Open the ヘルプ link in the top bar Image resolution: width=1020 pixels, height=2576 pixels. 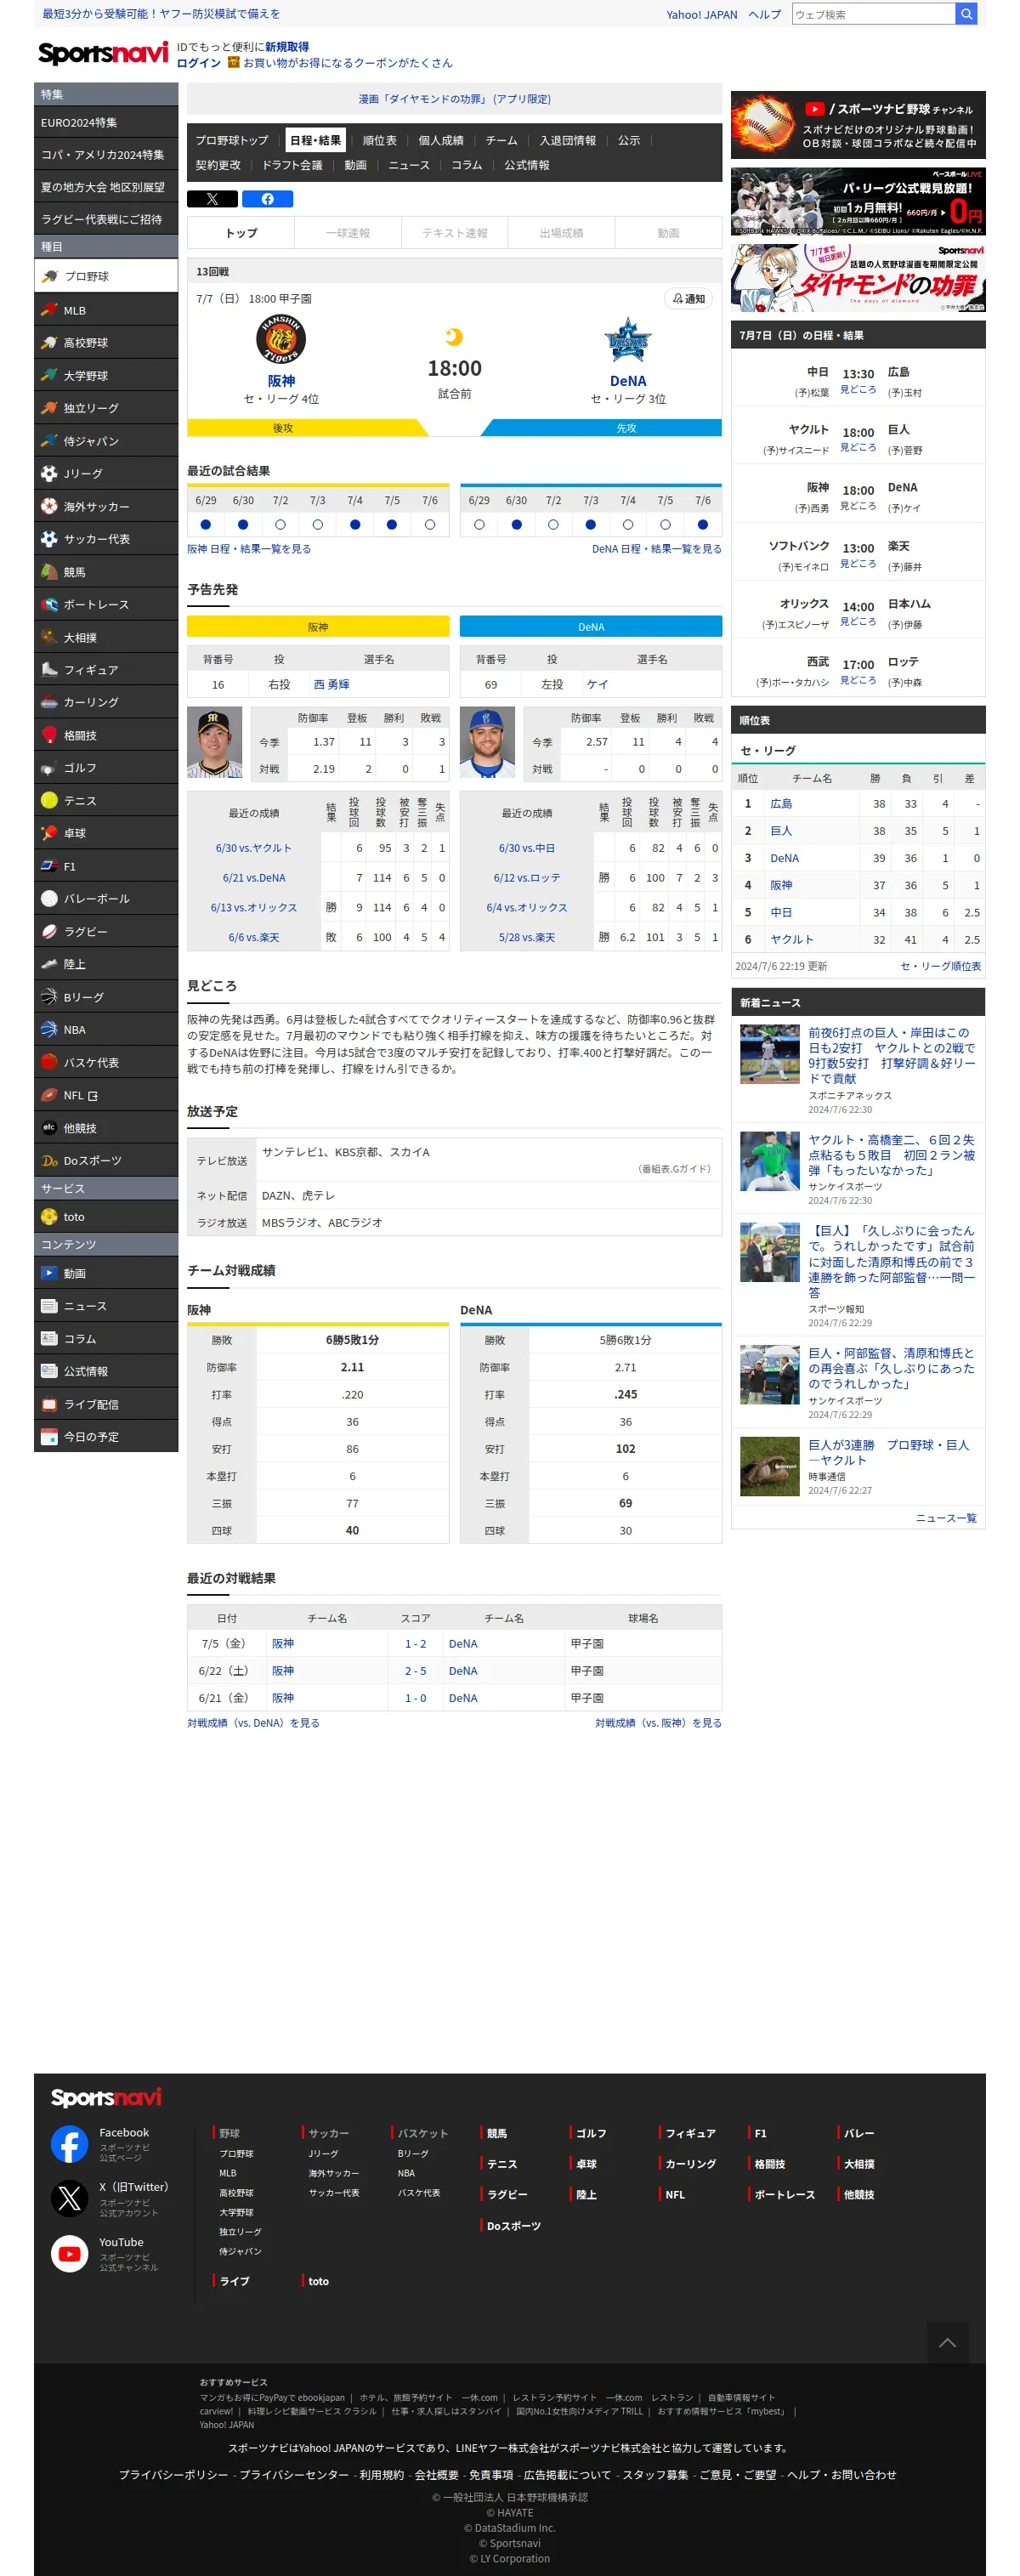[x=764, y=14]
